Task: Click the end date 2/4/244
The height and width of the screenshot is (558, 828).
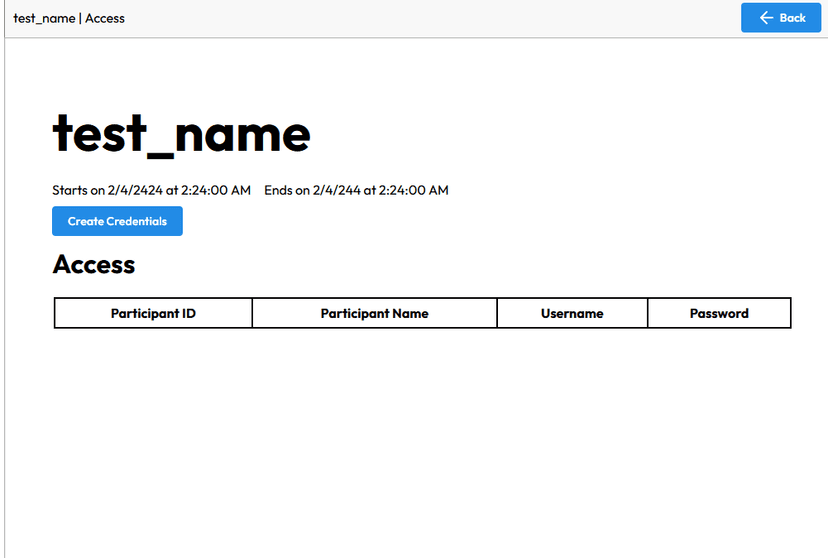Action: (x=336, y=191)
